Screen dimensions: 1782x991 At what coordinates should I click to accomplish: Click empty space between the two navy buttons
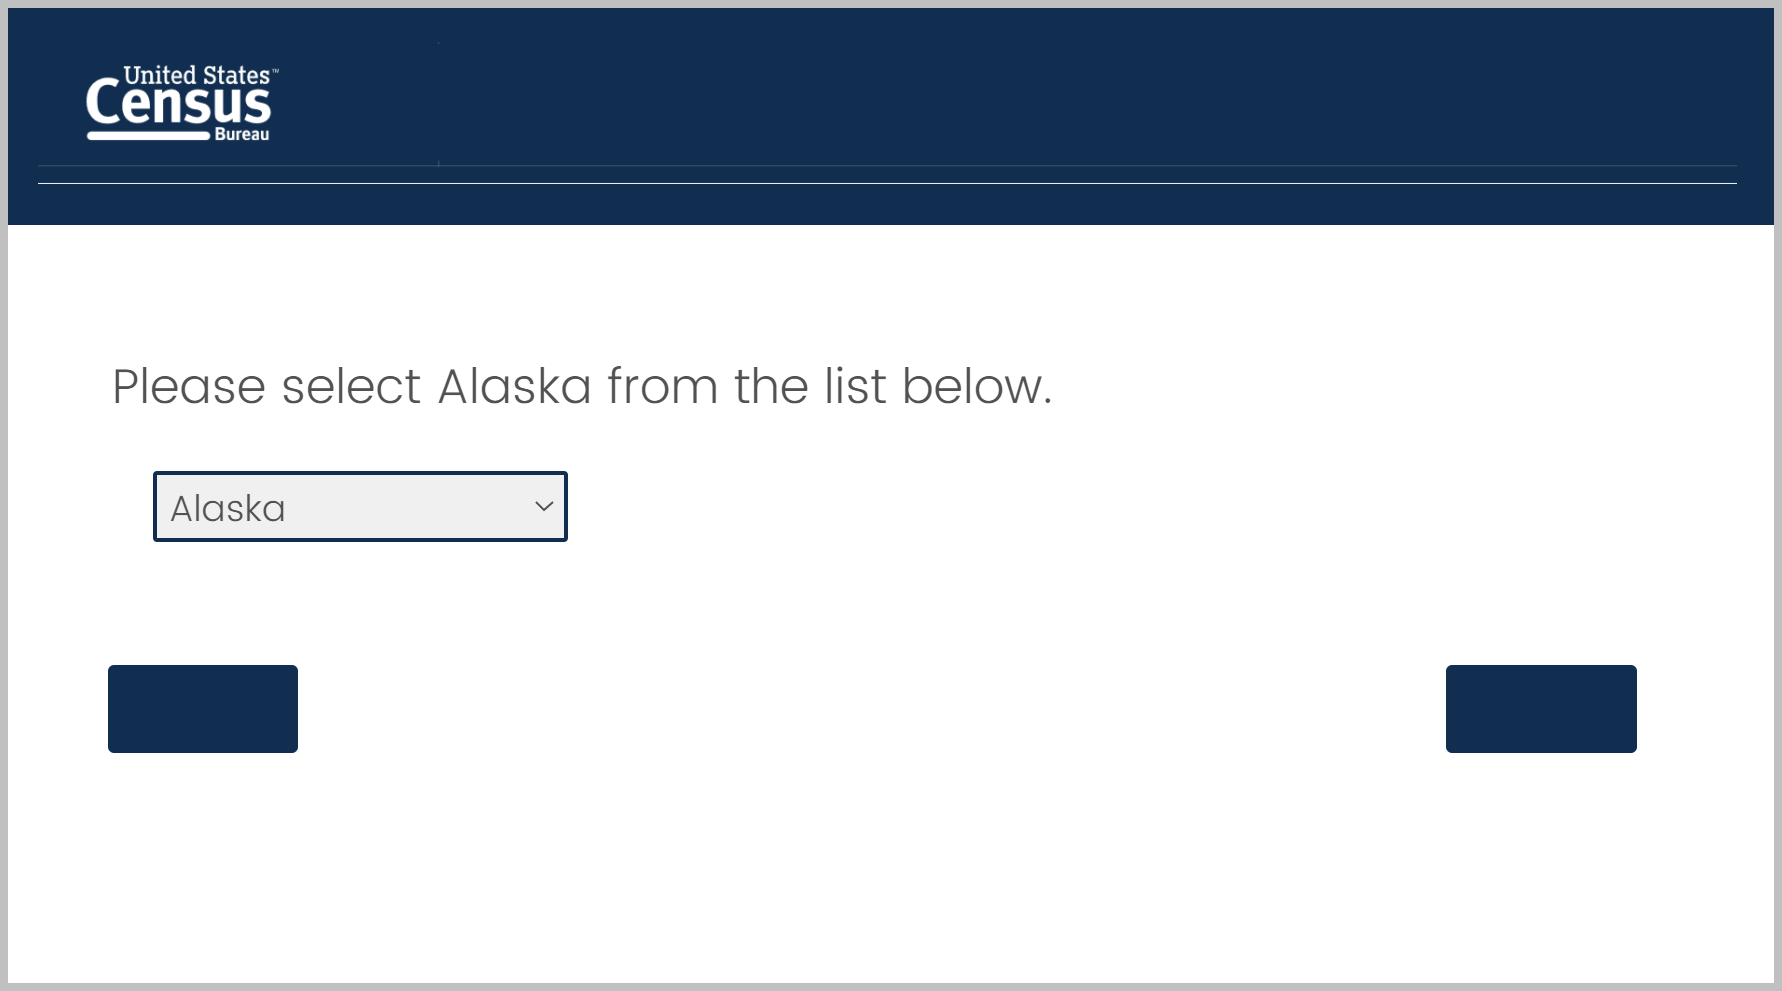pyautogui.click(x=870, y=709)
